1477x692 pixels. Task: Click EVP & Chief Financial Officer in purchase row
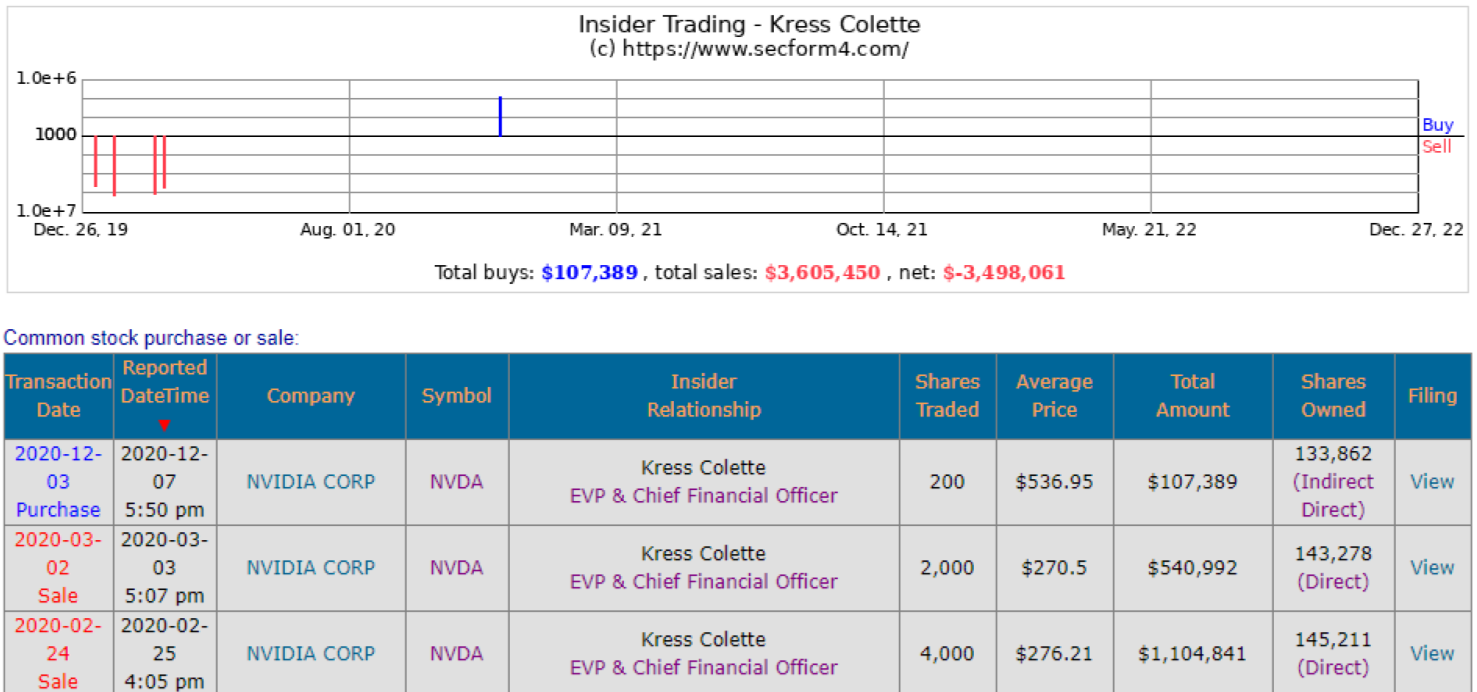pyautogui.click(x=703, y=496)
